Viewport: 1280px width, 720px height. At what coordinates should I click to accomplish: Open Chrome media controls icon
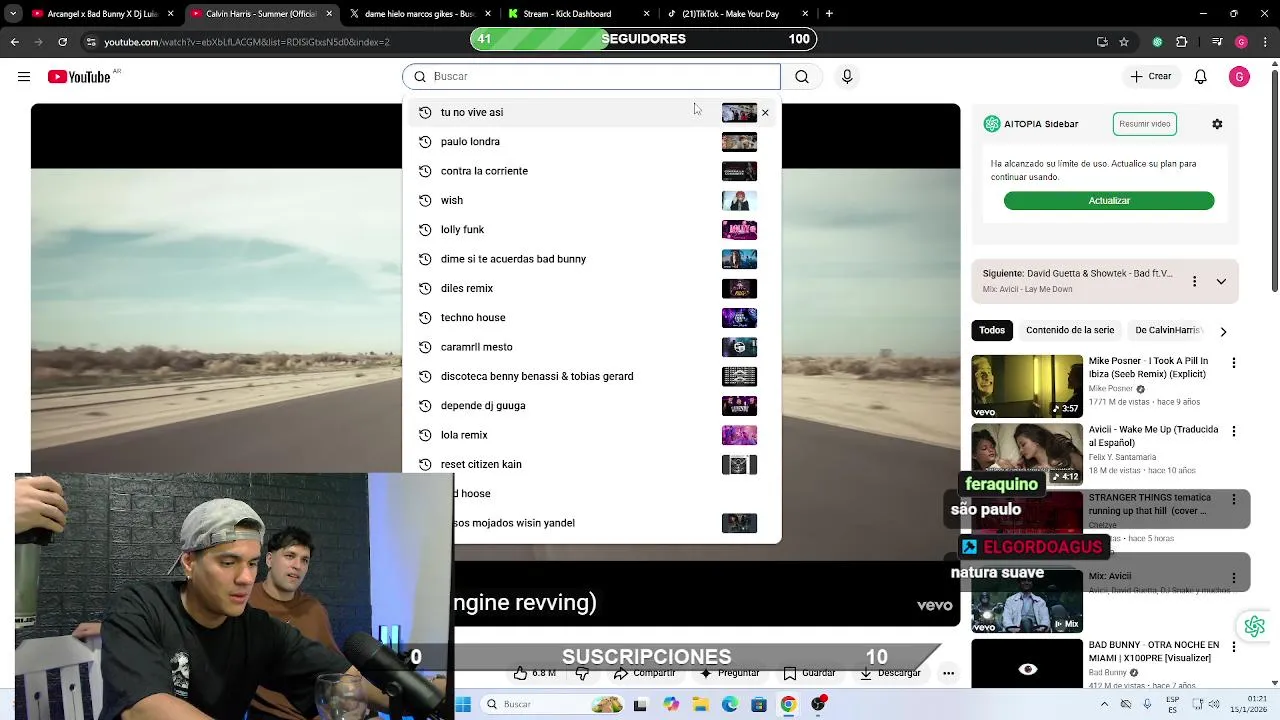click(x=1216, y=42)
